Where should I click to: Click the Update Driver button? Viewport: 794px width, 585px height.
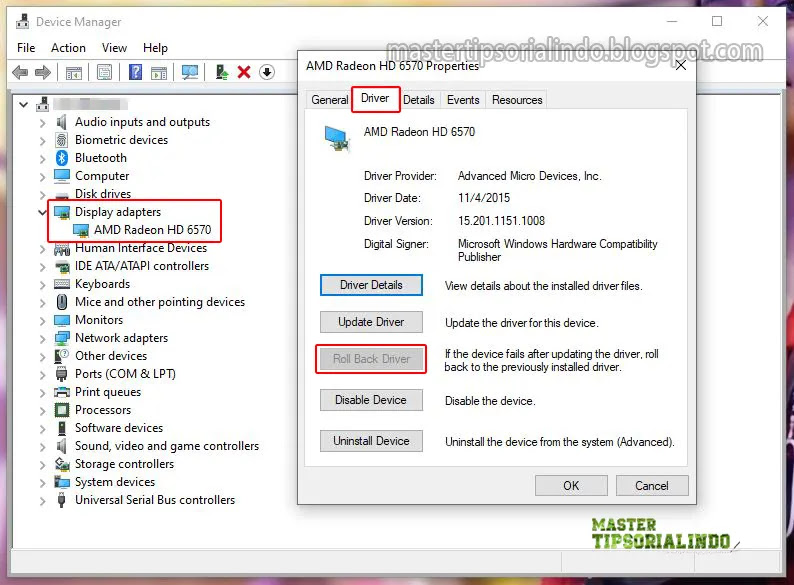tap(371, 322)
